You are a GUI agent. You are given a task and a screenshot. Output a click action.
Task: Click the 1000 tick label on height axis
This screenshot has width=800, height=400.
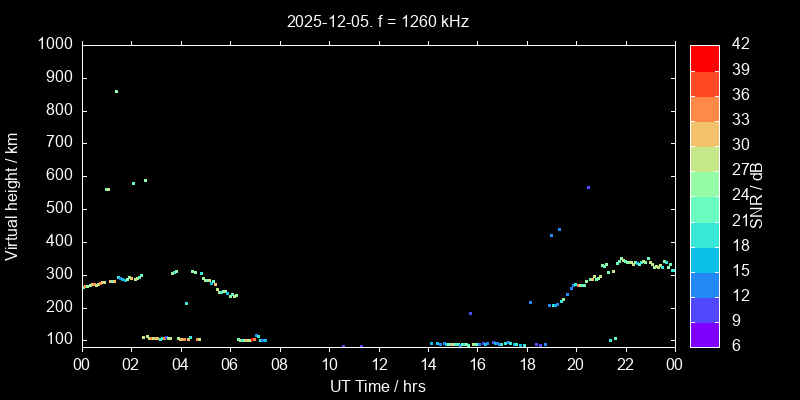coord(54,45)
